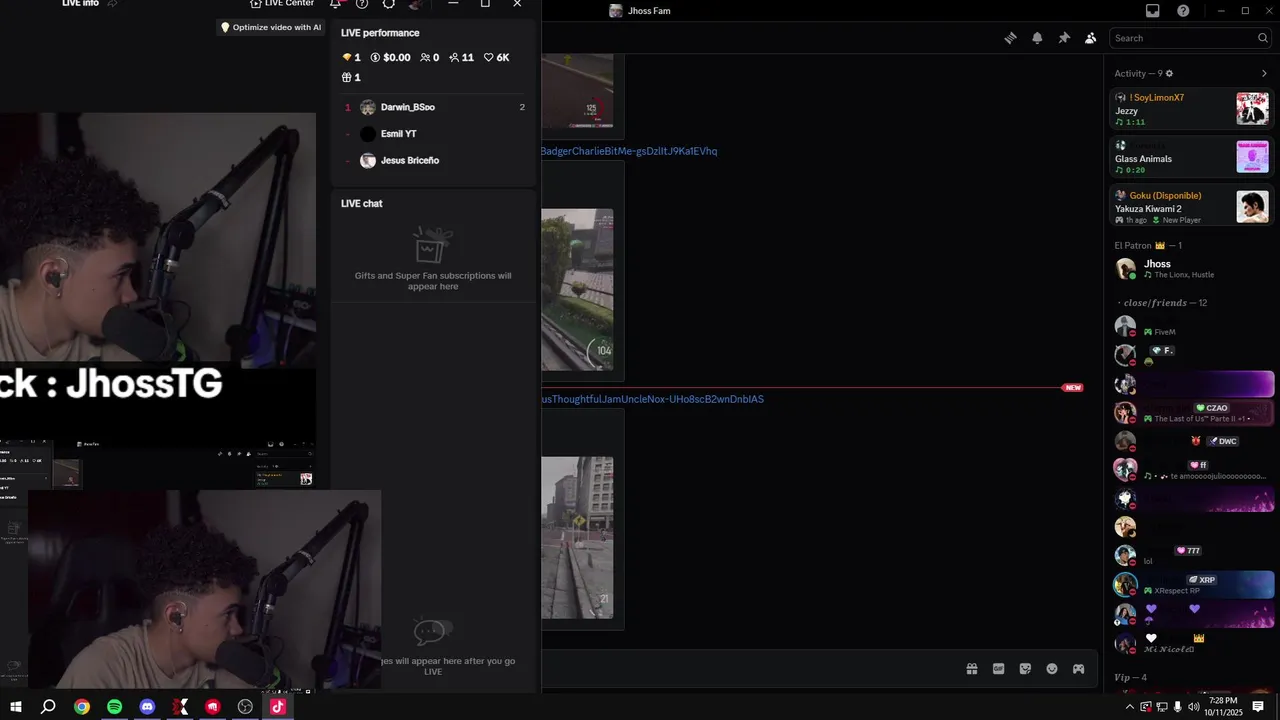
Task: Open SoyLimonX7 Jezzy activity card
Action: tap(1191, 109)
